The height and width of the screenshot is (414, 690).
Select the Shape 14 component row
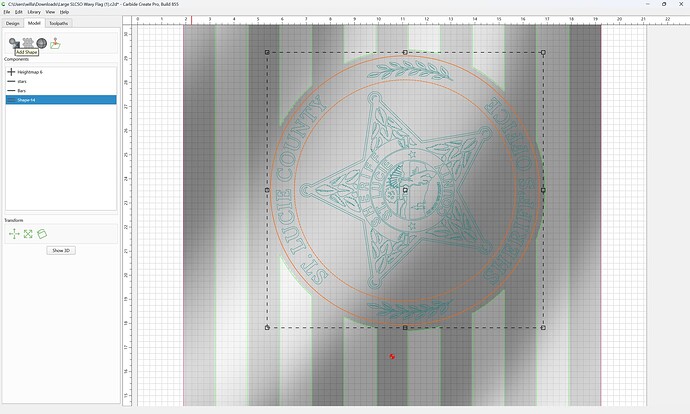61,100
